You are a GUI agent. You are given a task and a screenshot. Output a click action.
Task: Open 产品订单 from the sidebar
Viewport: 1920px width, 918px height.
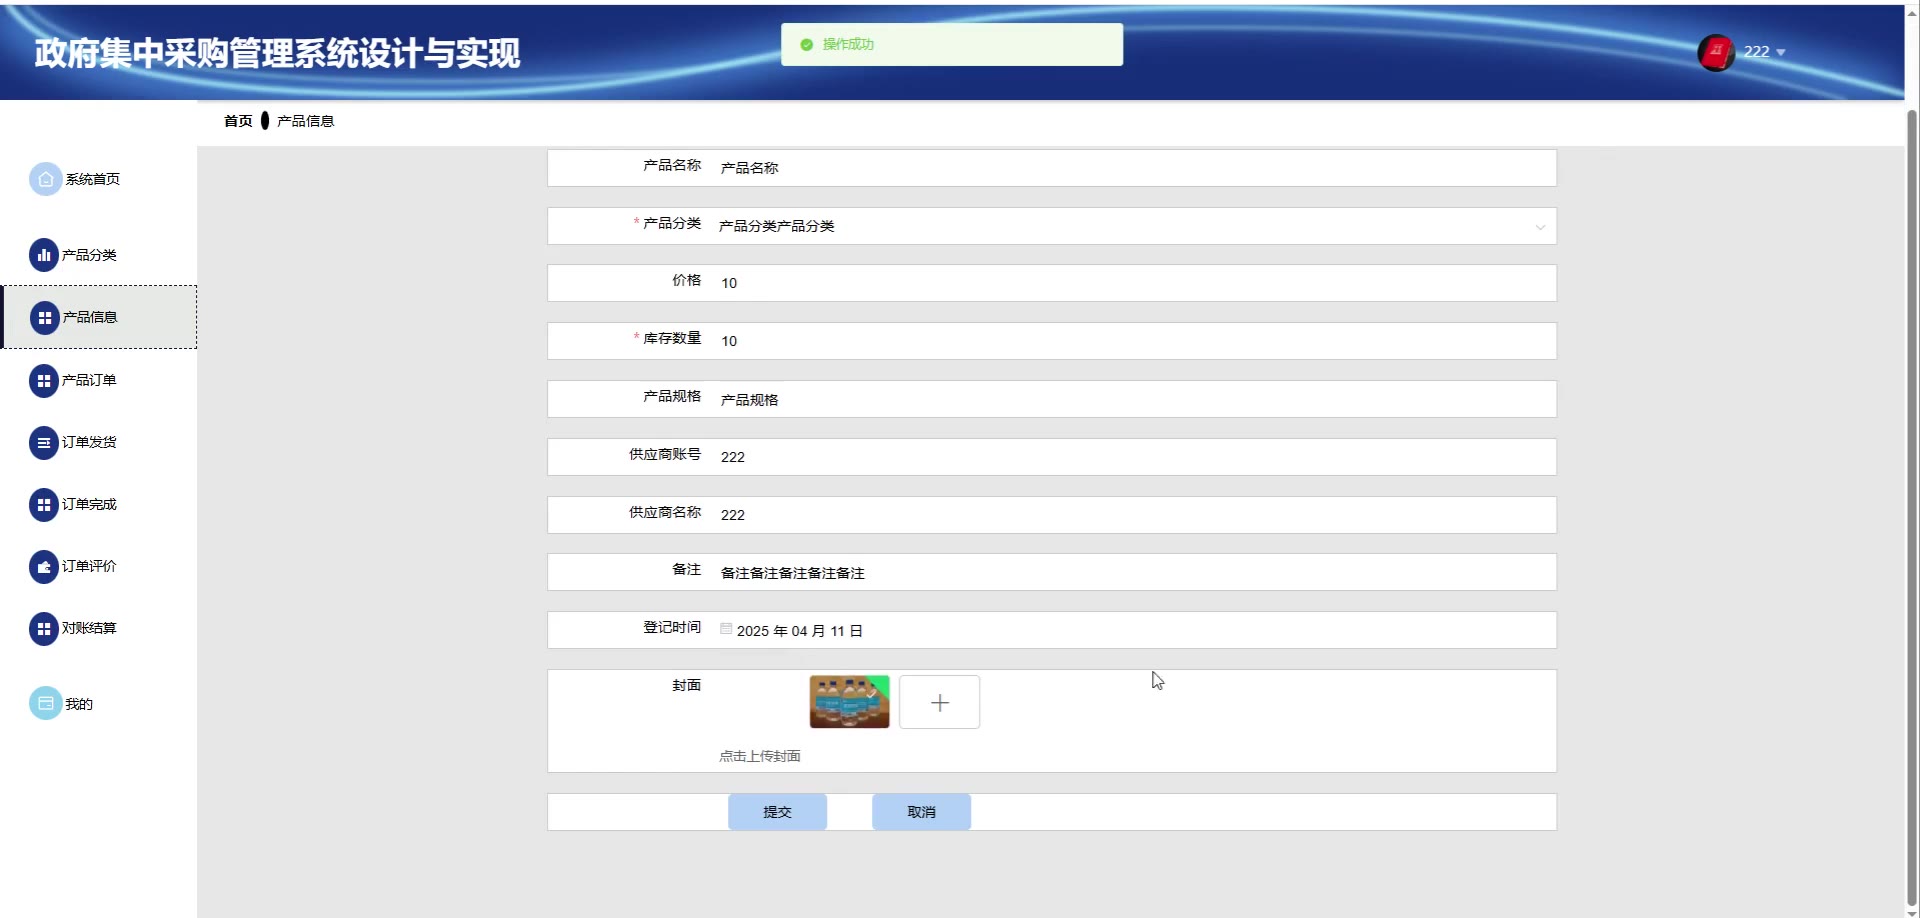click(99, 380)
